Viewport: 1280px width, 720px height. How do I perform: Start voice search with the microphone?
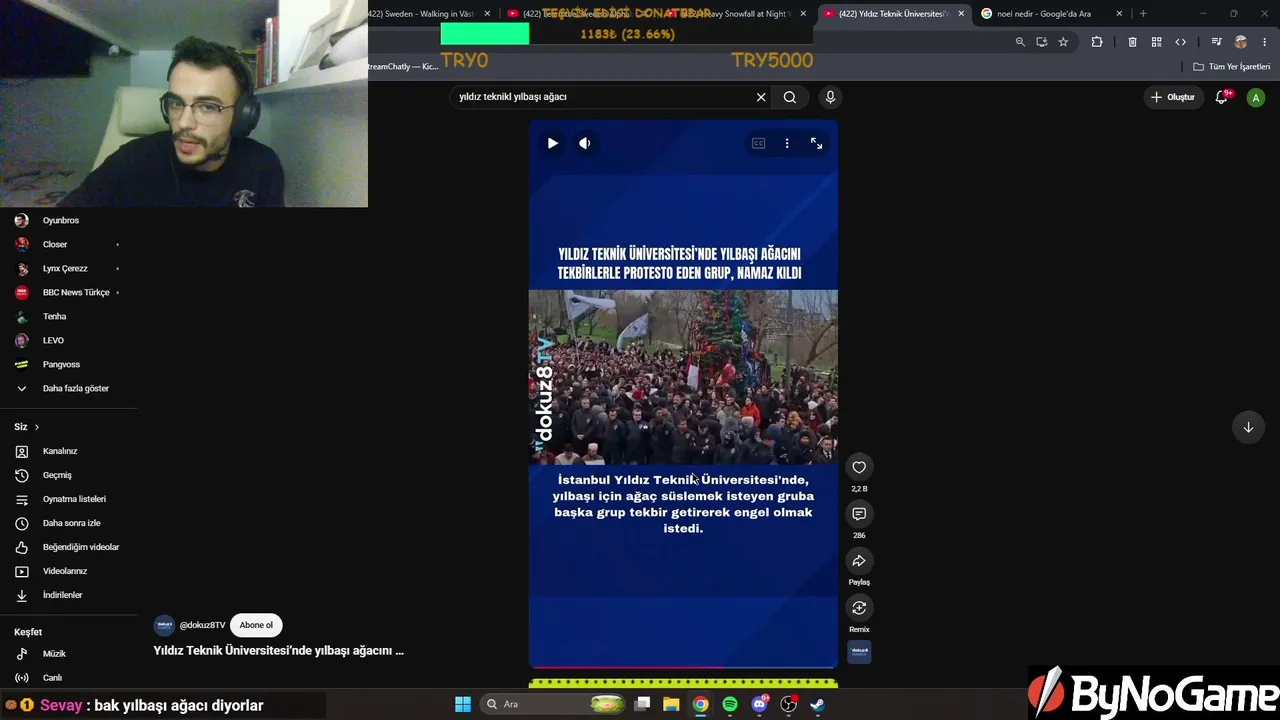pos(830,97)
